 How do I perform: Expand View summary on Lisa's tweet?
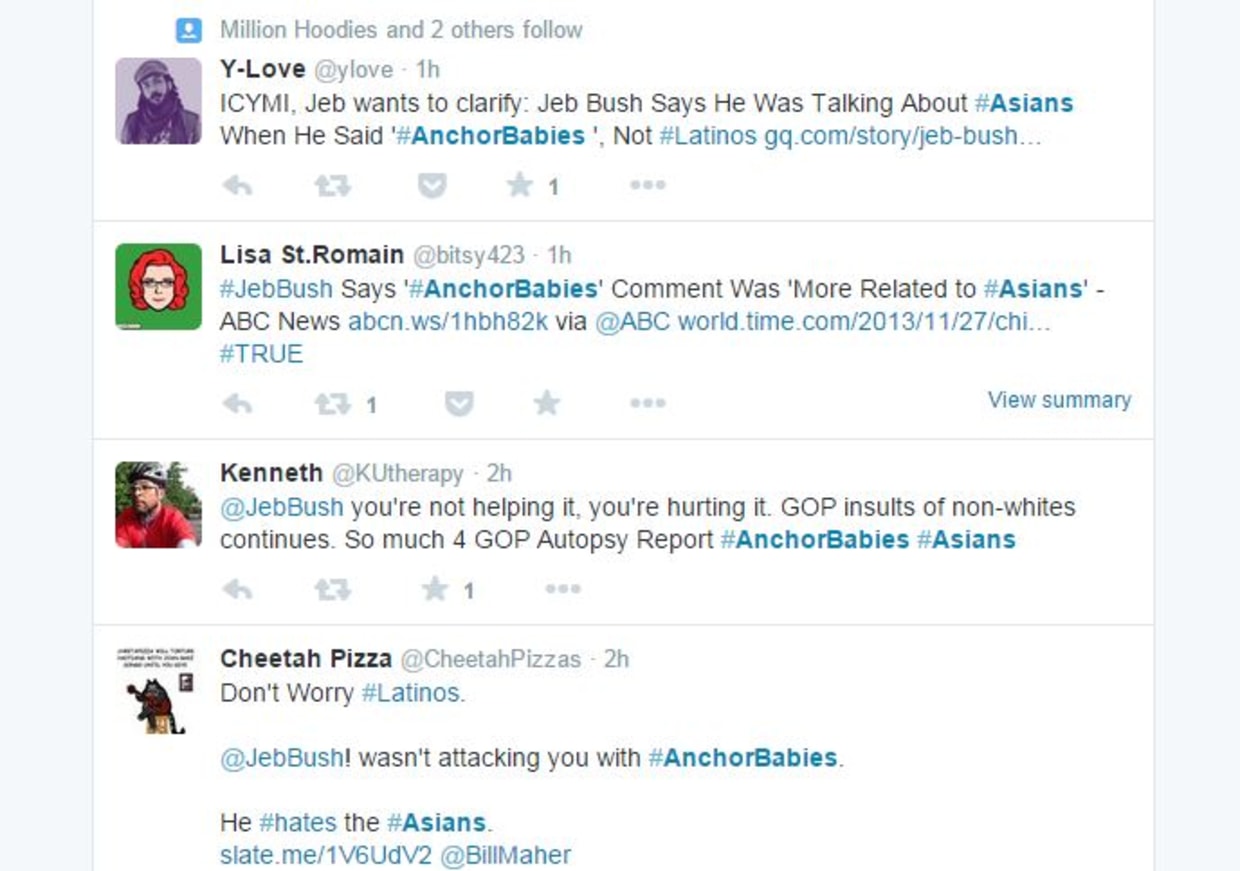click(x=1060, y=400)
